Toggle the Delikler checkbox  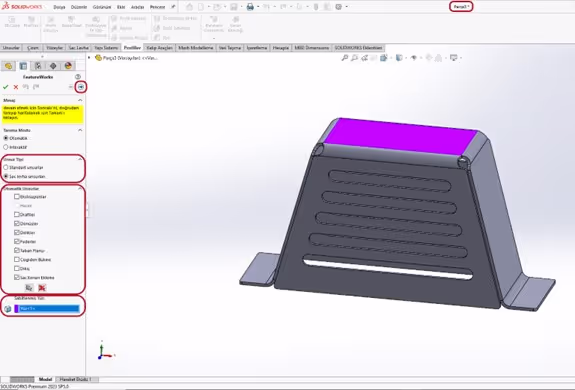(x=17, y=232)
